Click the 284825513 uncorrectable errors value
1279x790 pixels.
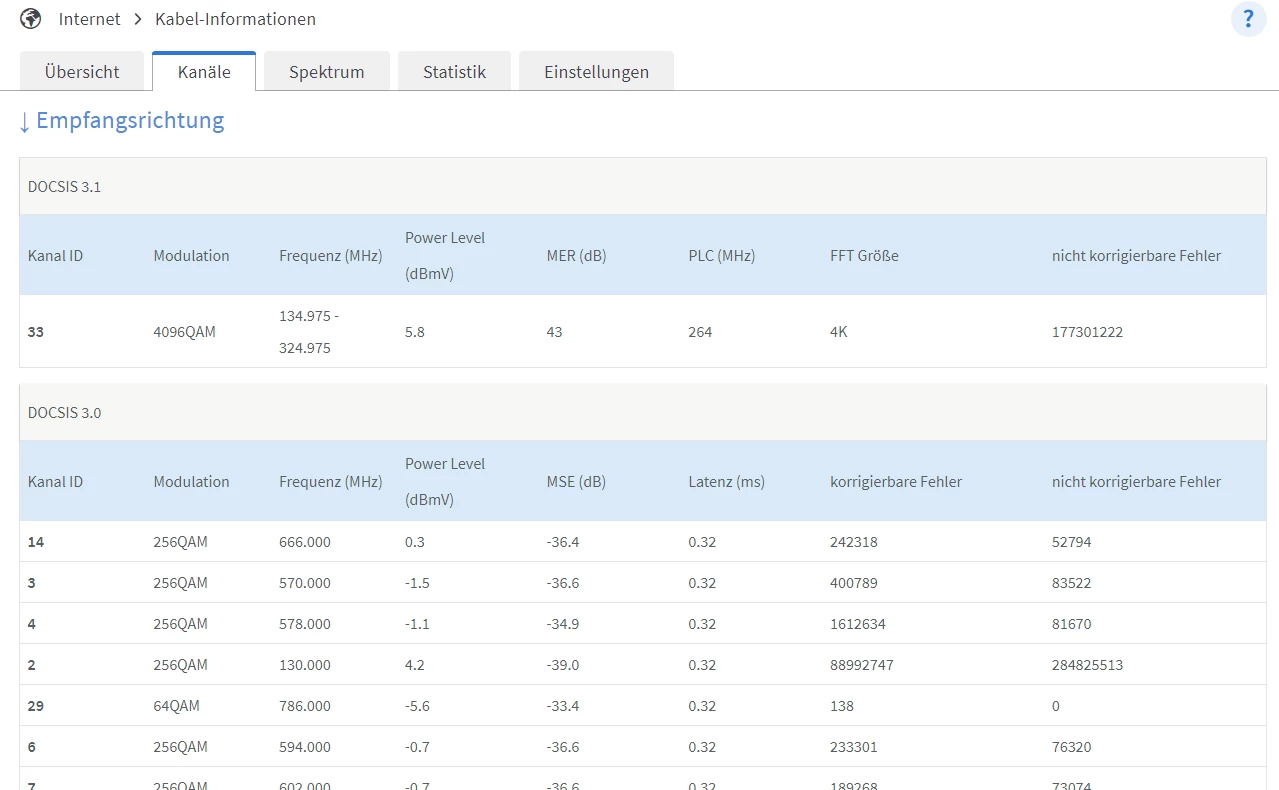(x=1087, y=665)
